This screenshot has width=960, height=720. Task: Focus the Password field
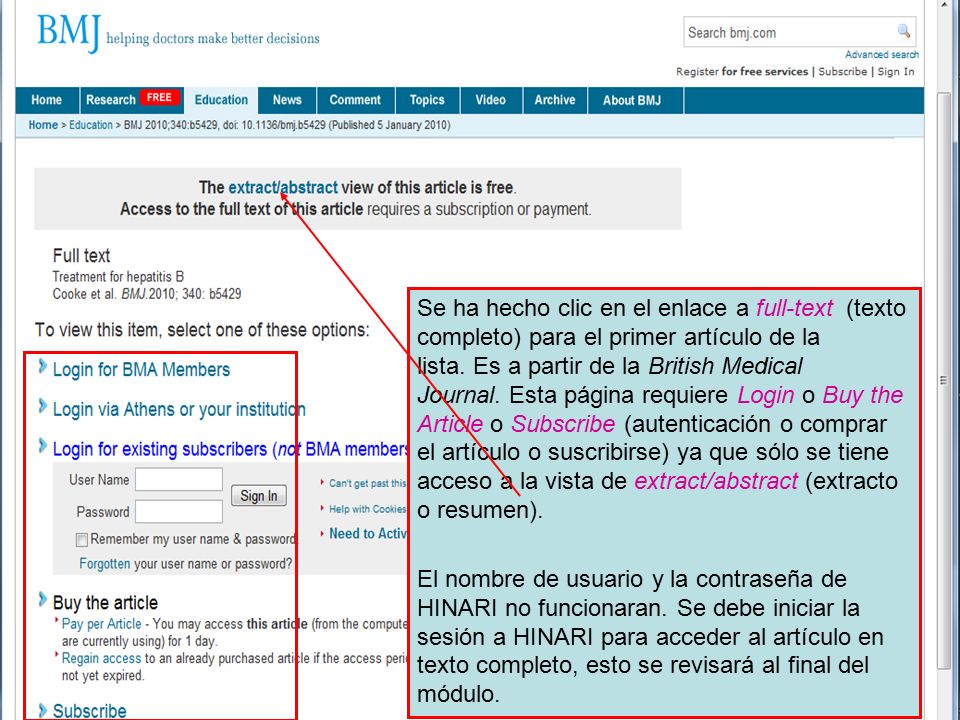click(179, 511)
